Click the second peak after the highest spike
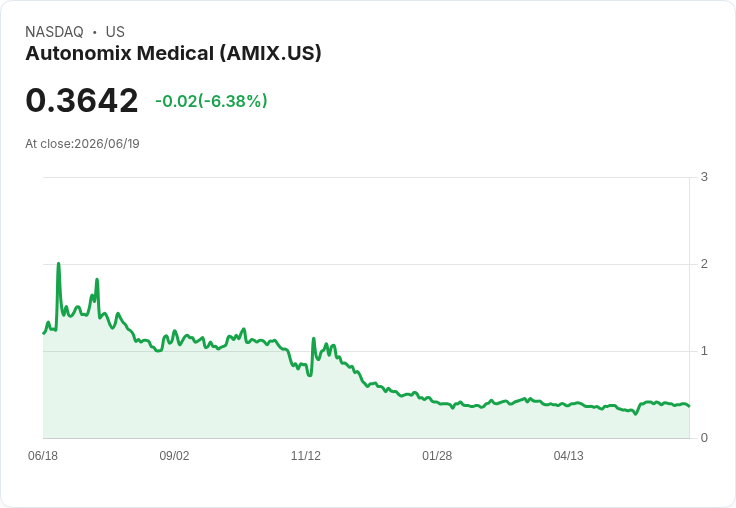Image resolution: width=736 pixels, height=508 pixels. [x=97, y=280]
